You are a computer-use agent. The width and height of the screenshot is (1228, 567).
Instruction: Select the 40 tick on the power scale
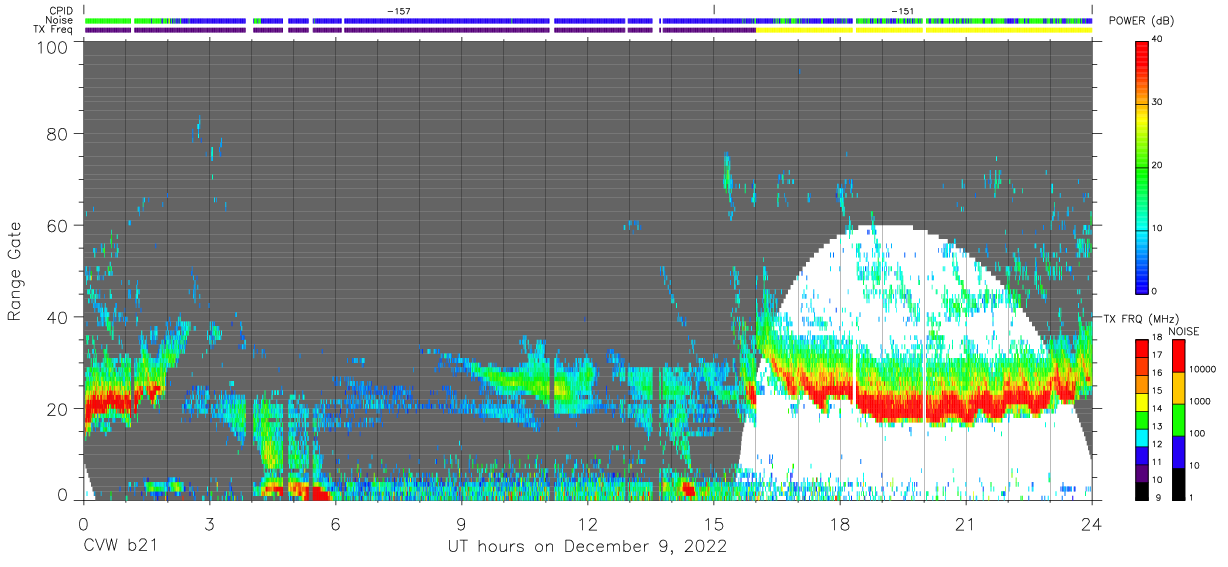(1159, 40)
